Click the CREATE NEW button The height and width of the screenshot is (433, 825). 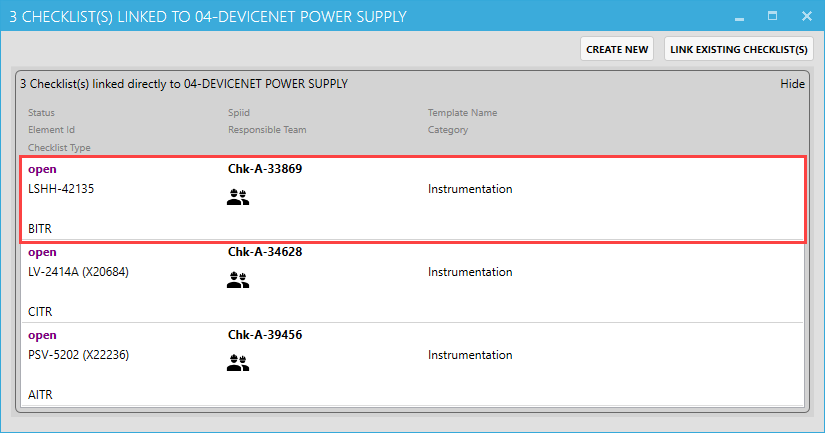[x=617, y=49]
